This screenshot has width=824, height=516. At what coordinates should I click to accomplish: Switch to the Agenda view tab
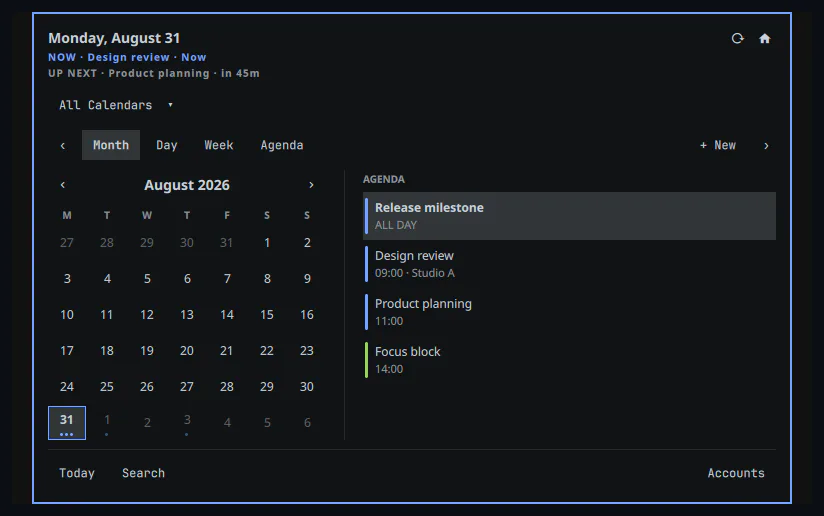282,145
